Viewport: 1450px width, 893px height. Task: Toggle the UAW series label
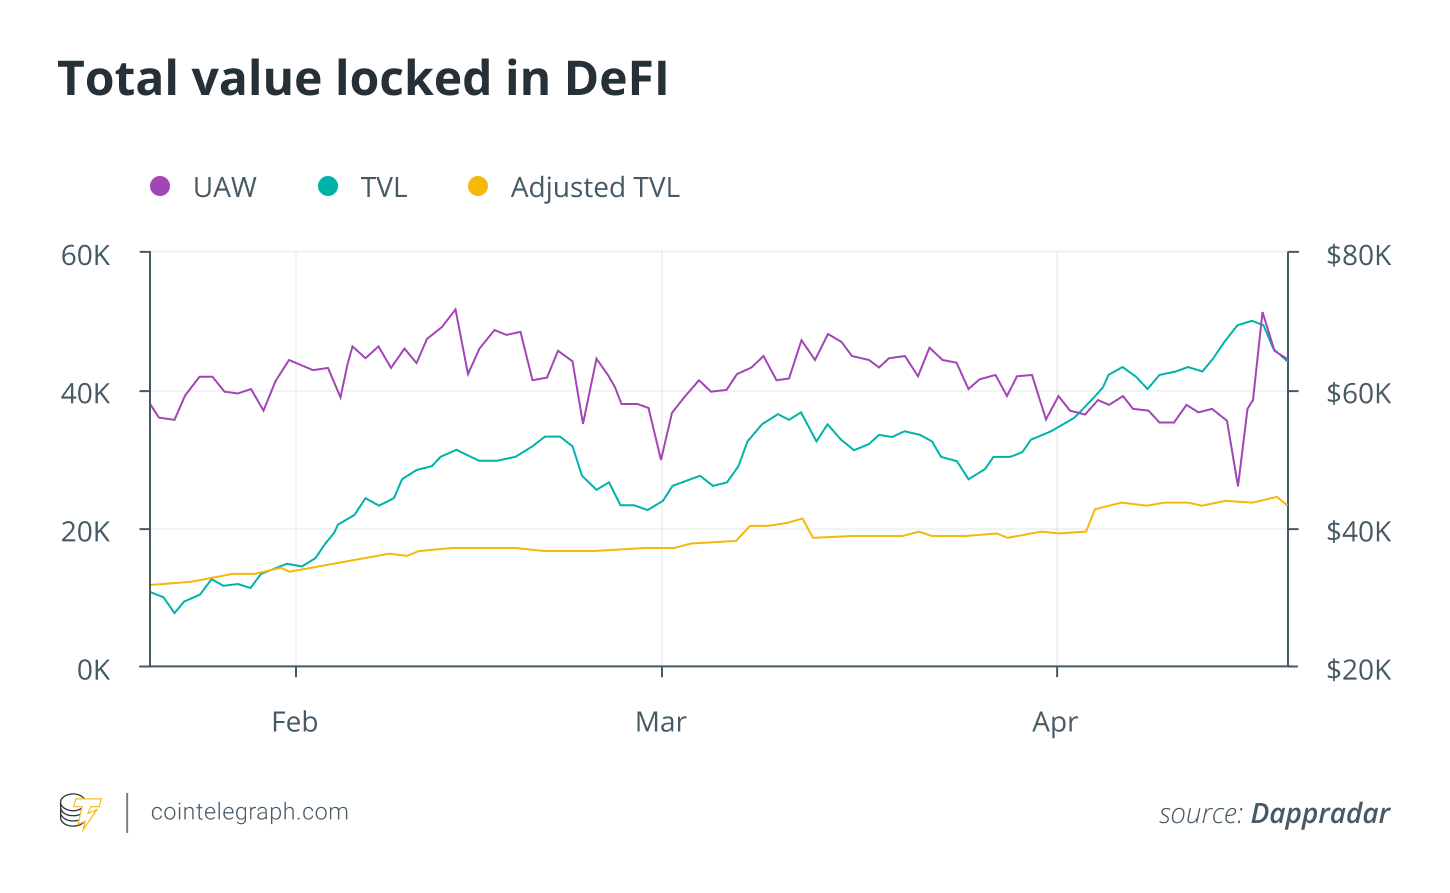pos(225,187)
